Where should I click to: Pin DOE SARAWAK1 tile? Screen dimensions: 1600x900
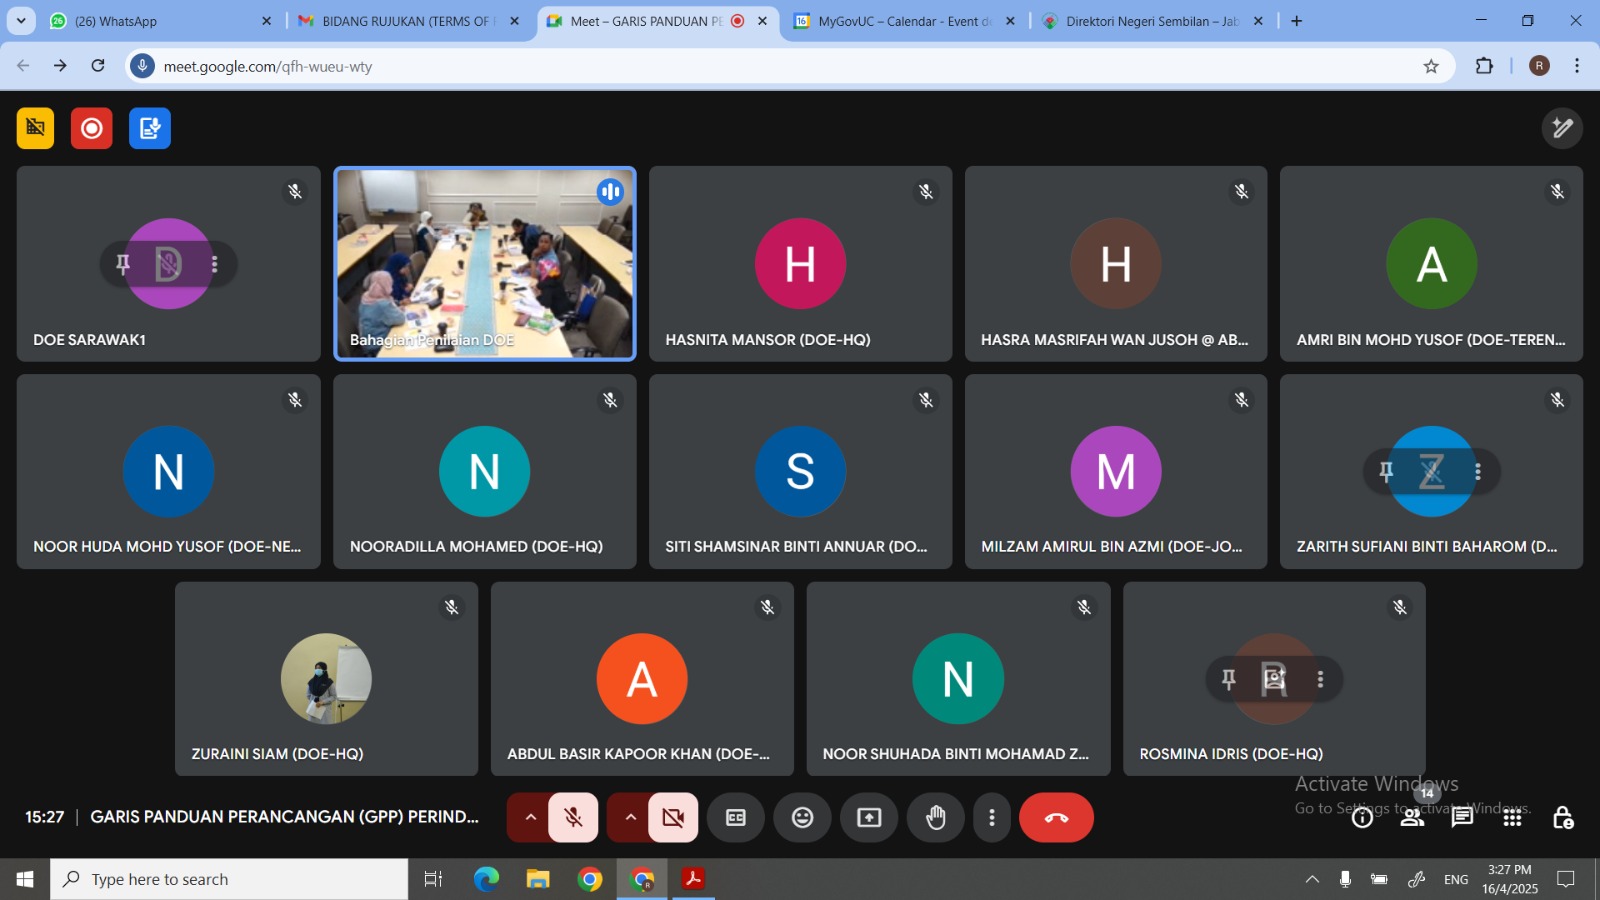(123, 264)
